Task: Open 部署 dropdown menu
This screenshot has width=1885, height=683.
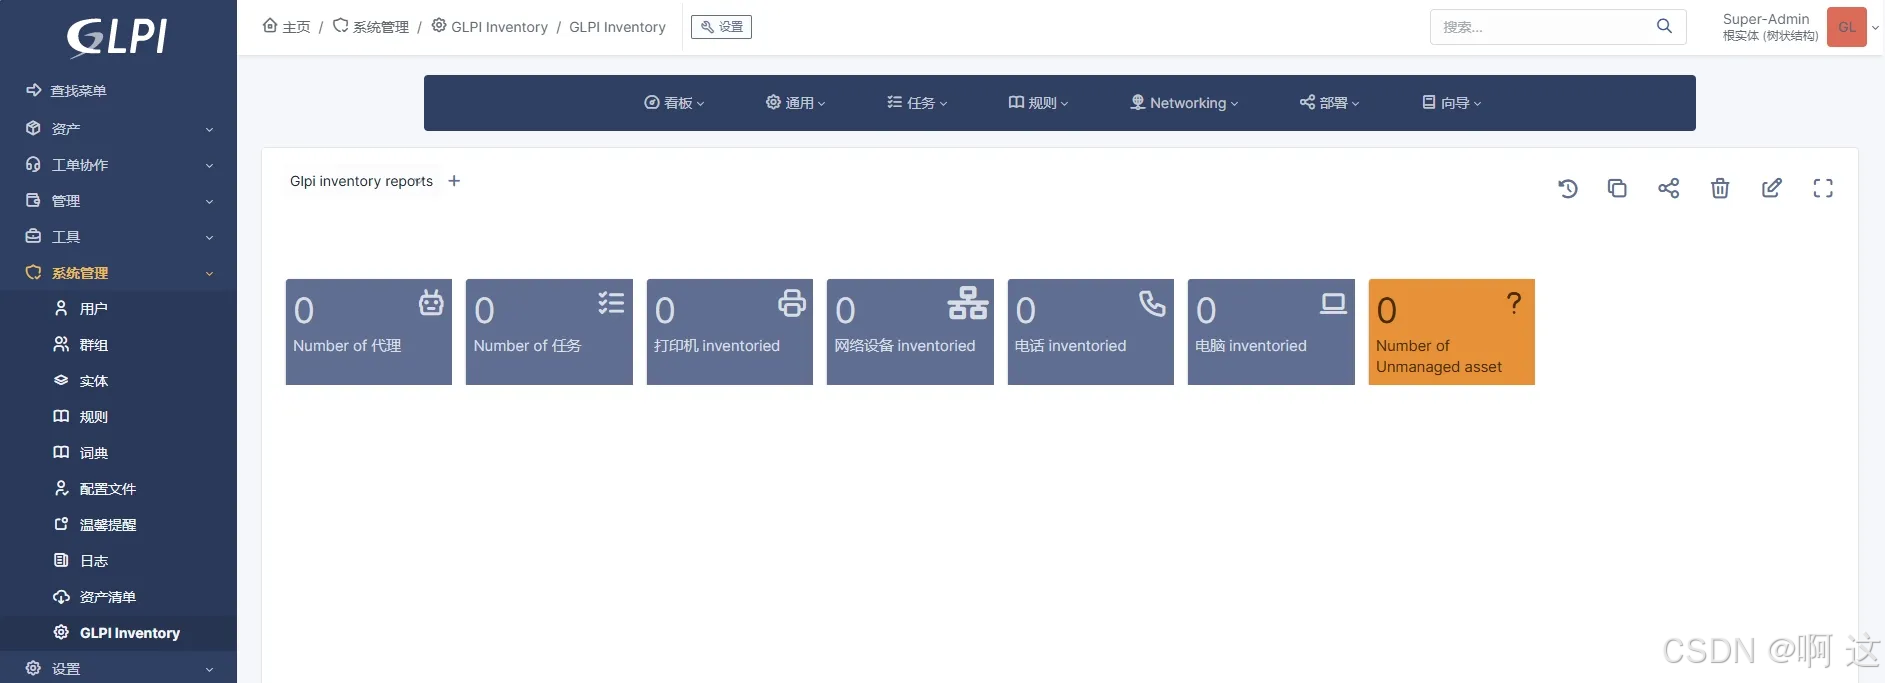Action: click(1329, 103)
